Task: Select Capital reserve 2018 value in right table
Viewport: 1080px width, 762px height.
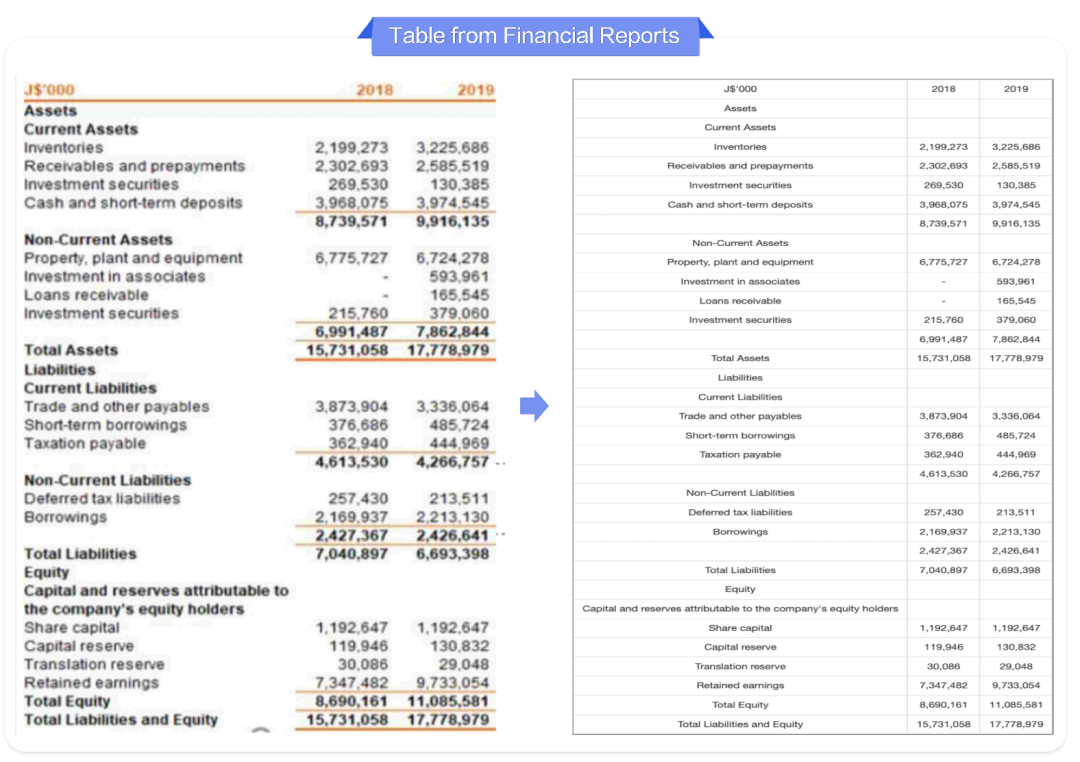Action: coord(942,647)
